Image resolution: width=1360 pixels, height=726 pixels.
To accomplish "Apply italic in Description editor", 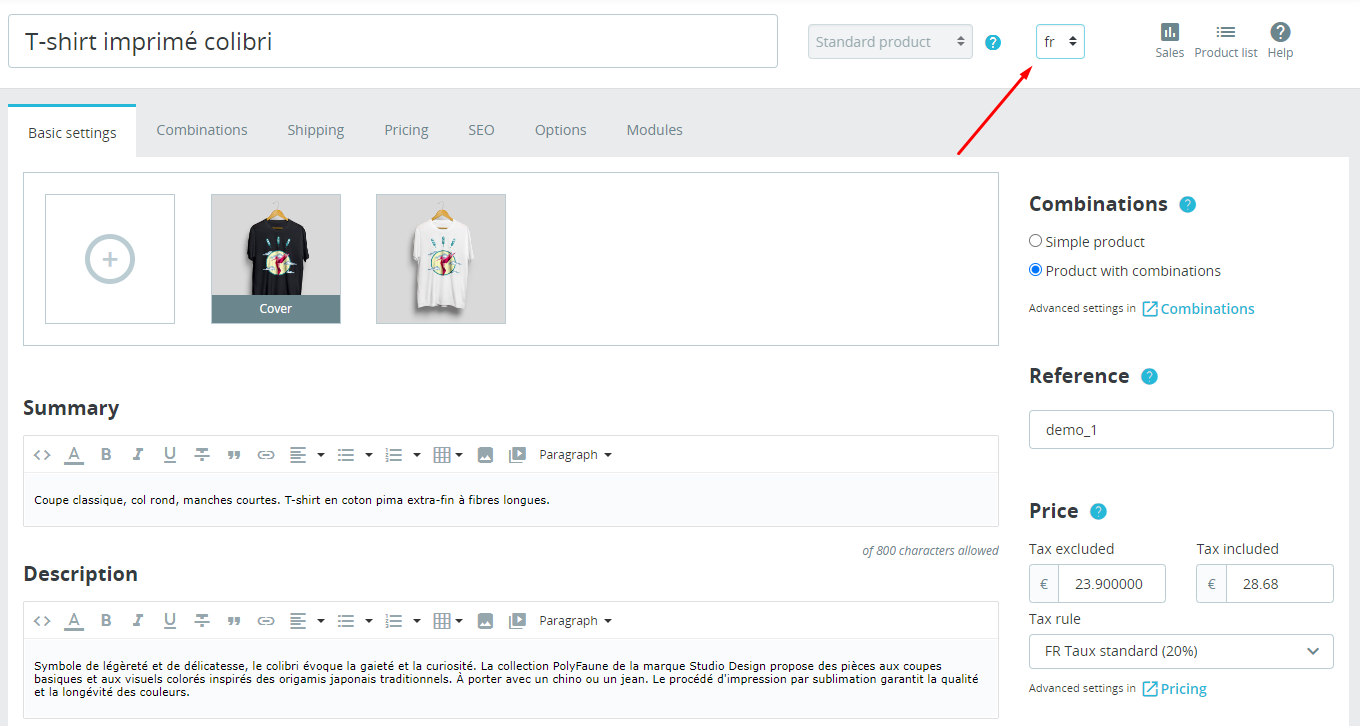I will tap(138, 621).
